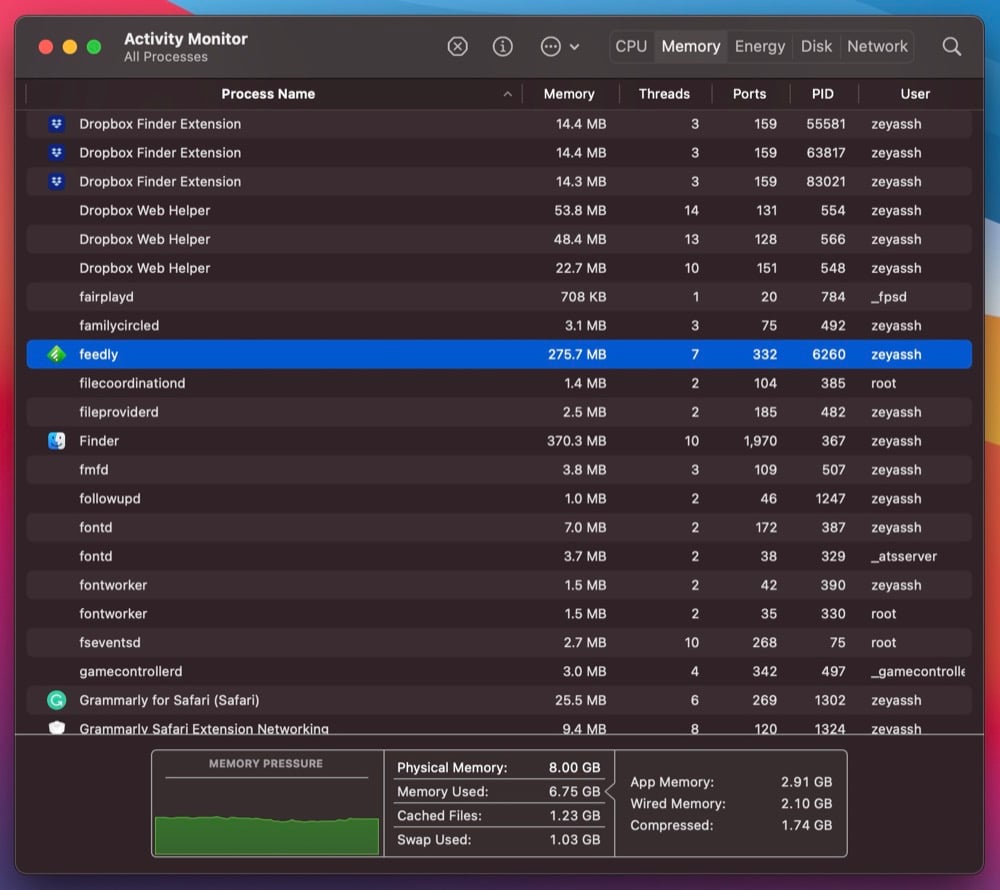Select the fmfd process

point(499,469)
